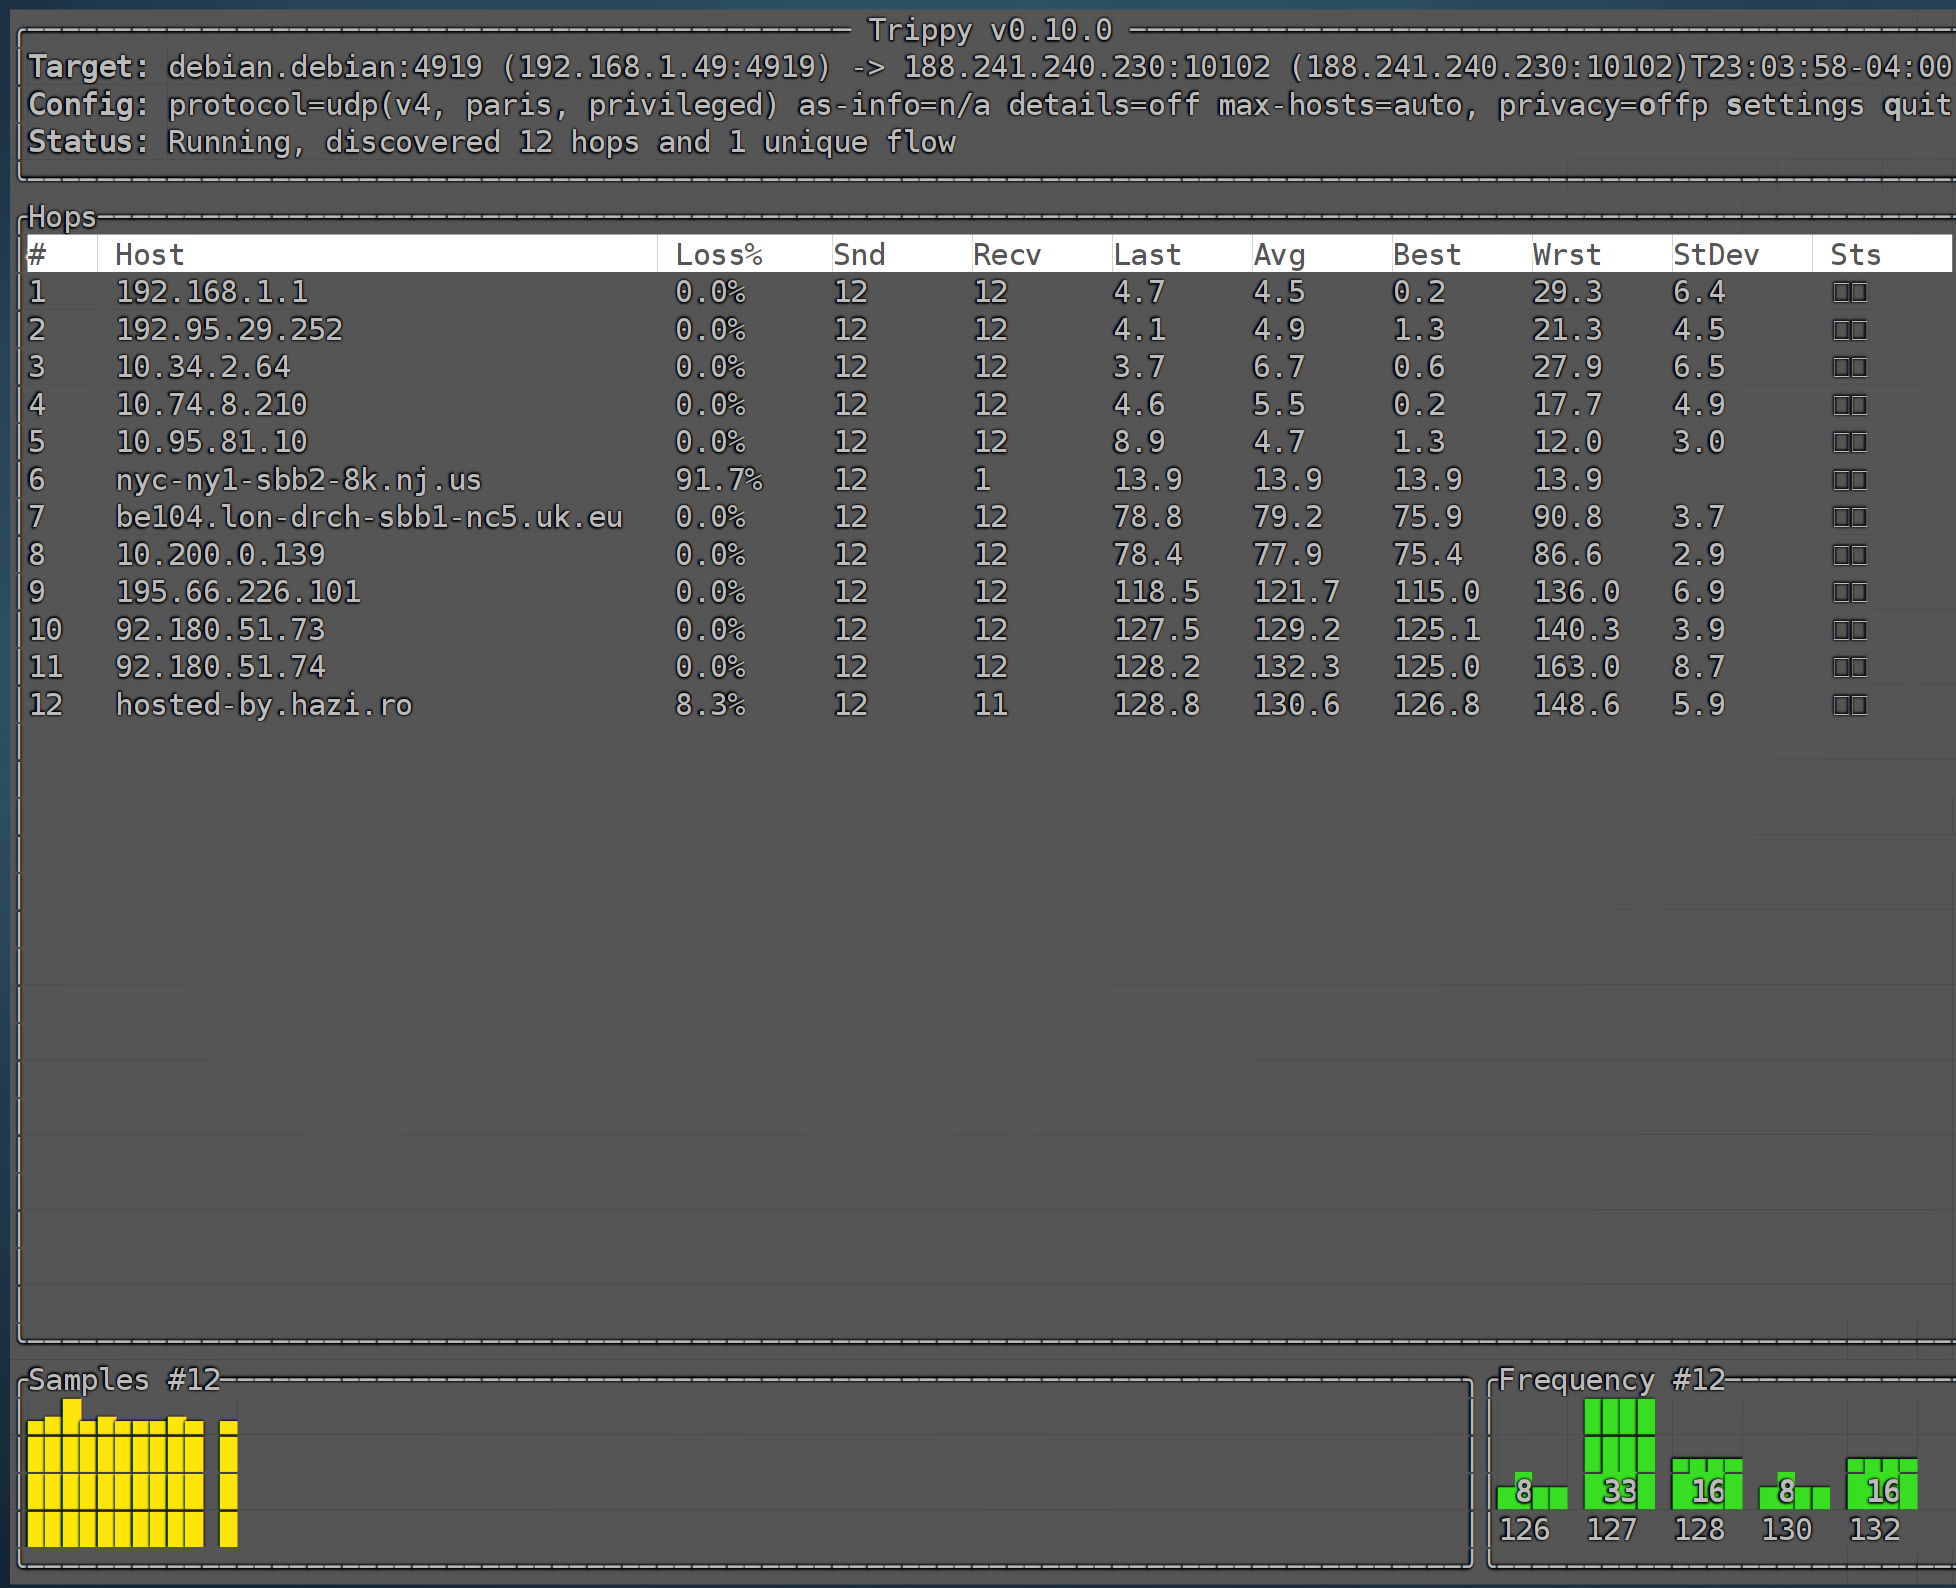The width and height of the screenshot is (1956, 1588).
Task: Click the 91.7% loss value
Action: [x=718, y=480]
